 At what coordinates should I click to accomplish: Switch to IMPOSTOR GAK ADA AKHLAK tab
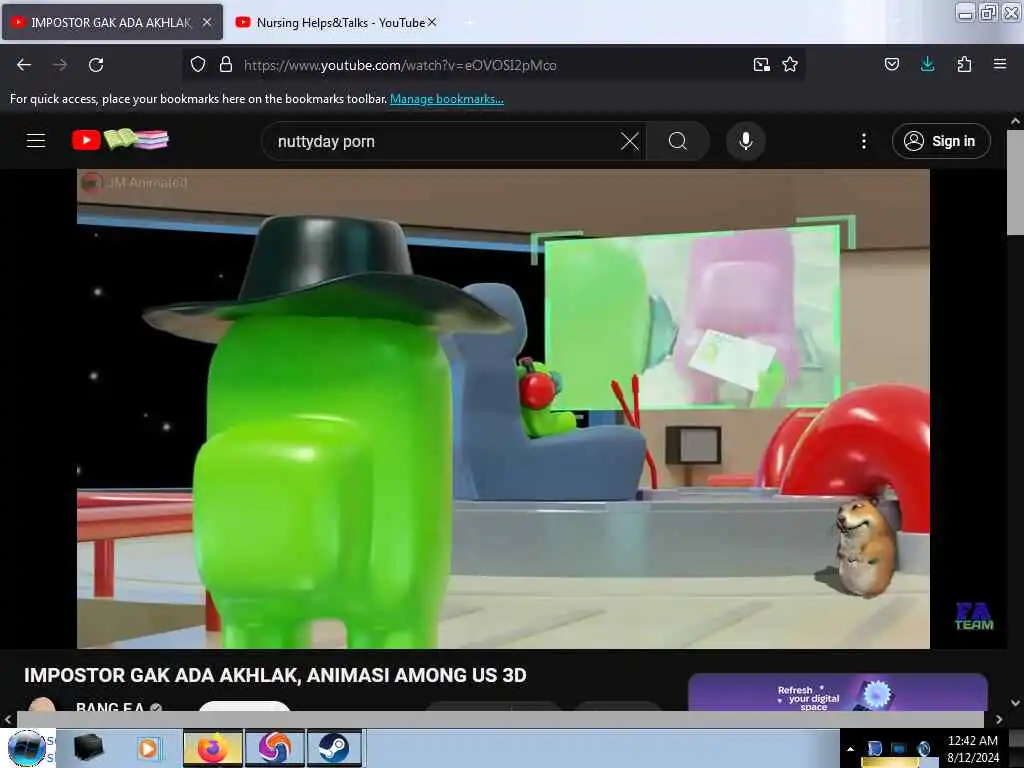coord(111,22)
